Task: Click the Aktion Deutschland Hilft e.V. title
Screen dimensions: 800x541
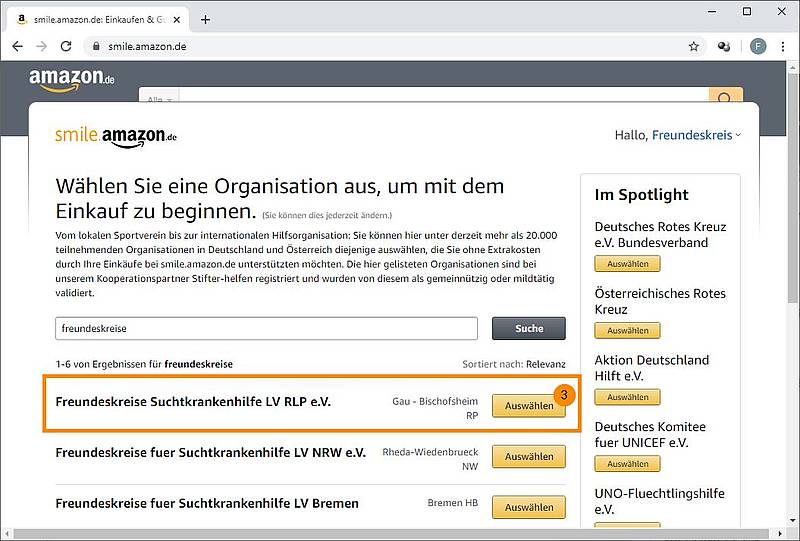Action: point(652,368)
